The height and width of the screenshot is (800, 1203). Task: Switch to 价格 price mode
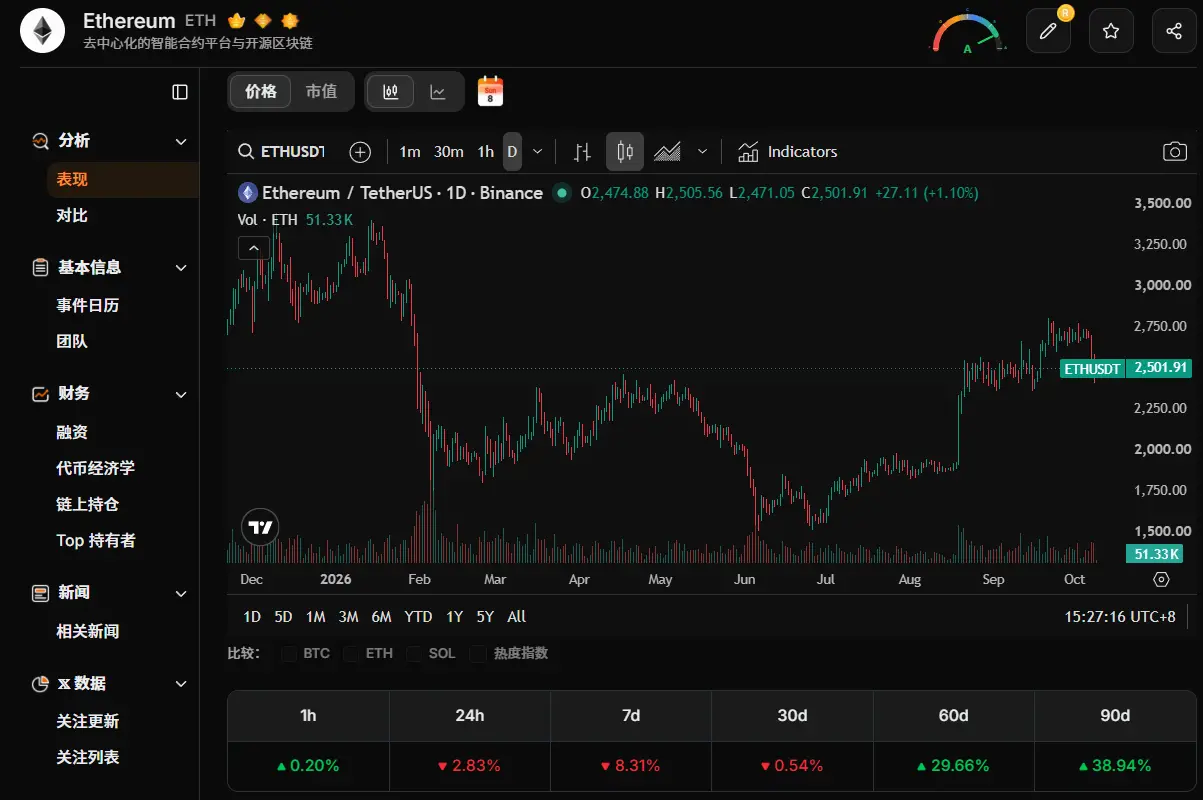tap(261, 91)
